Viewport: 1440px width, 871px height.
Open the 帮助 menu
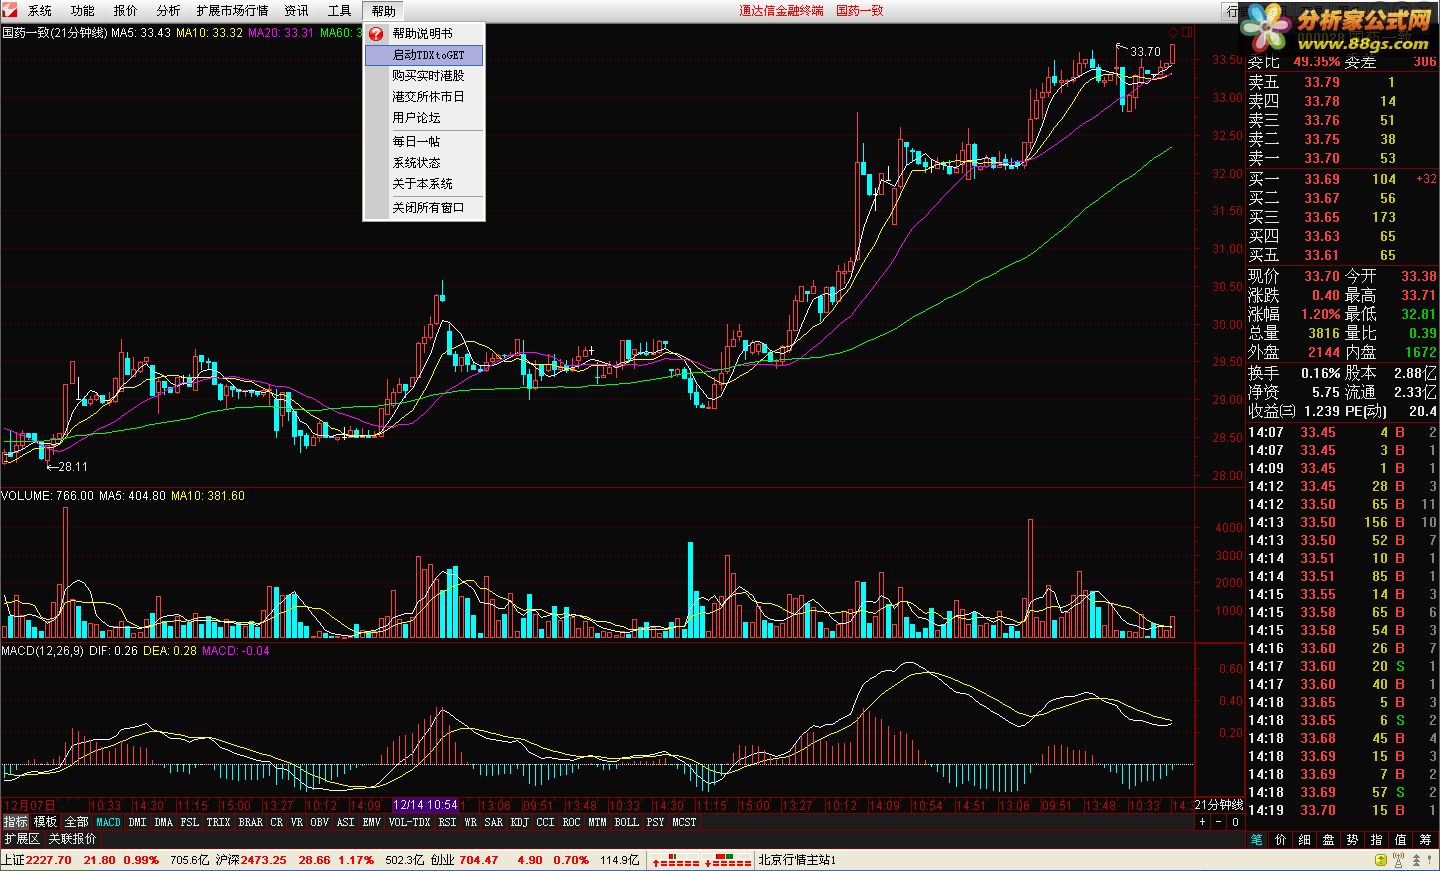point(383,11)
